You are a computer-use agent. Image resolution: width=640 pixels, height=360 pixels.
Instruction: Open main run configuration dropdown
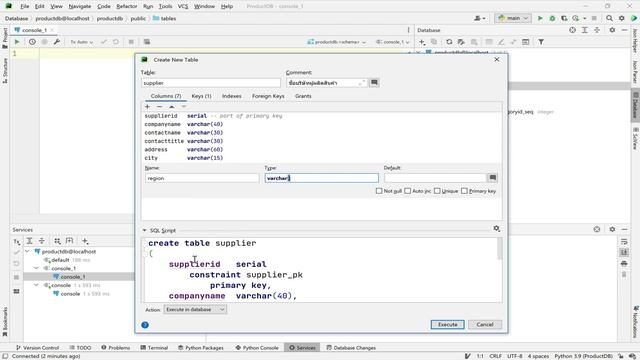click(513, 18)
